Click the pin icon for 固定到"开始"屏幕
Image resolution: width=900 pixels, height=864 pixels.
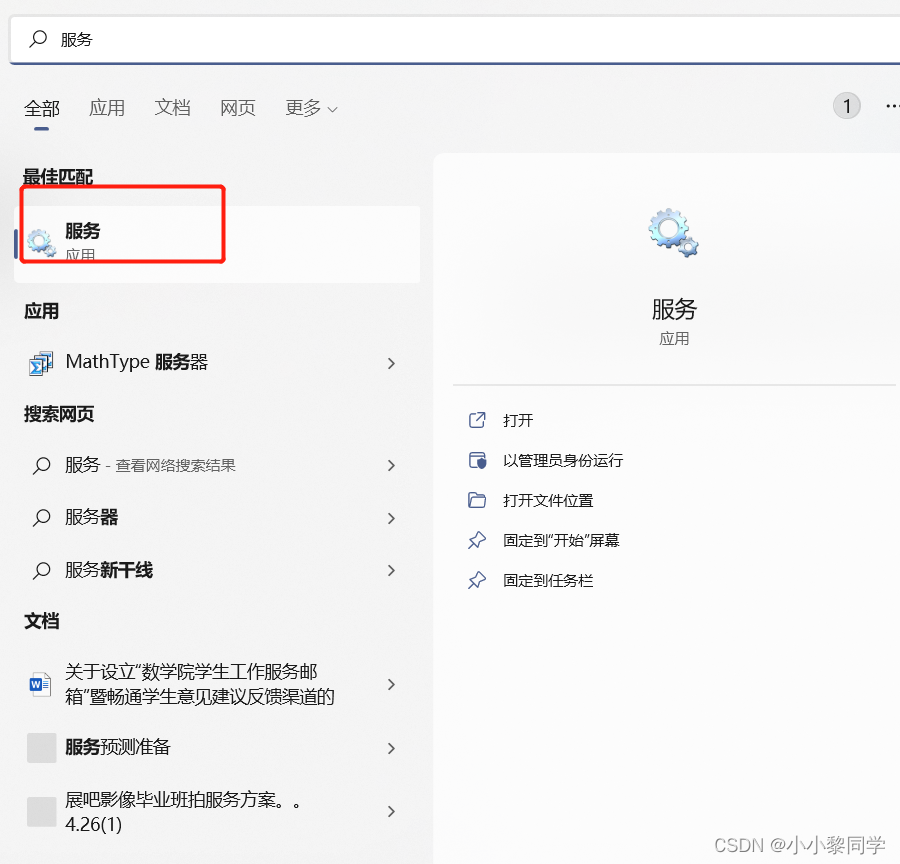tap(477, 540)
